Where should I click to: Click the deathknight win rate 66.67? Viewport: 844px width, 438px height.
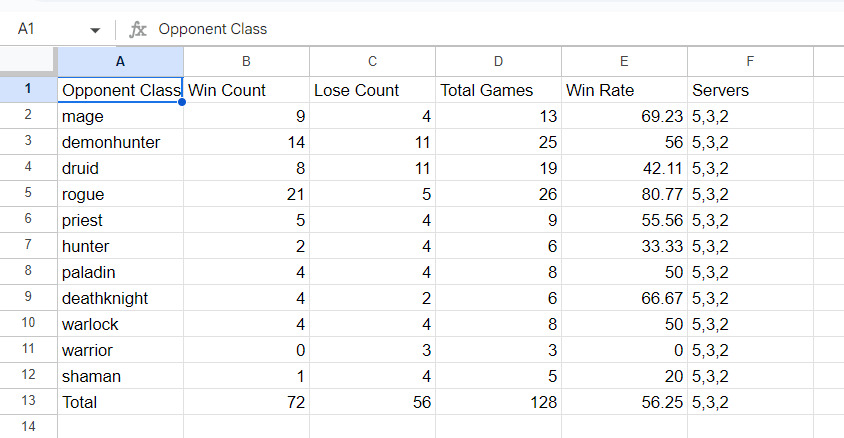pyautogui.click(x=623, y=298)
